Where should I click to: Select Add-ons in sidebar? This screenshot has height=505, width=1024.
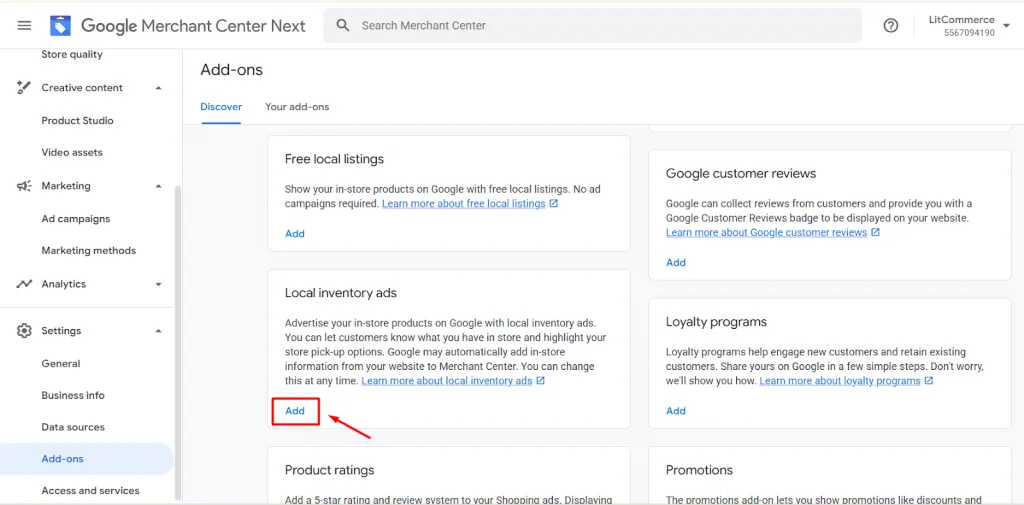[86, 459]
